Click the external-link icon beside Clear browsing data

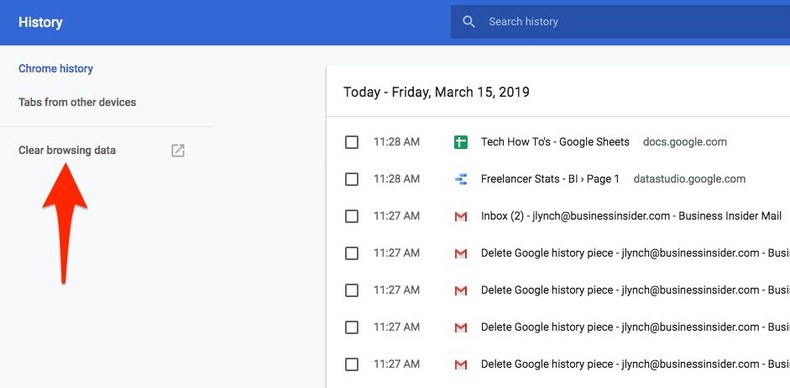tap(178, 150)
